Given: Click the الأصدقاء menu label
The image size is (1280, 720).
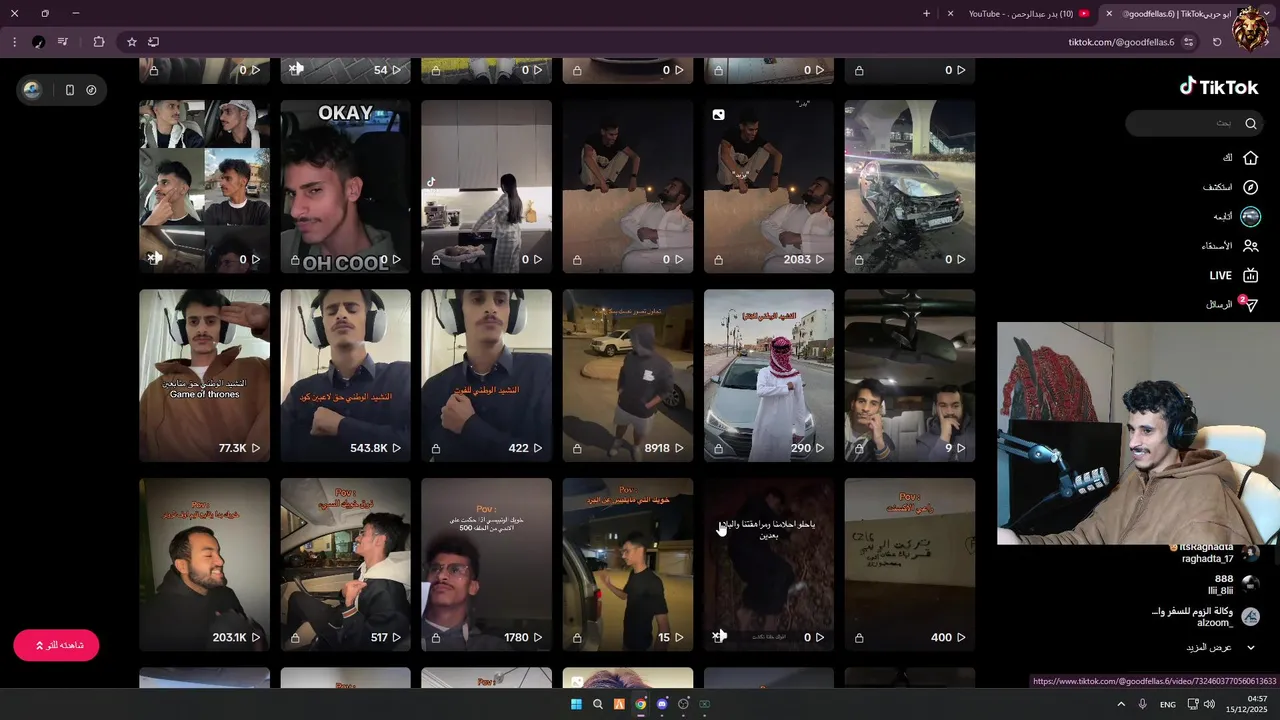Looking at the screenshot, I should point(1217,246).
